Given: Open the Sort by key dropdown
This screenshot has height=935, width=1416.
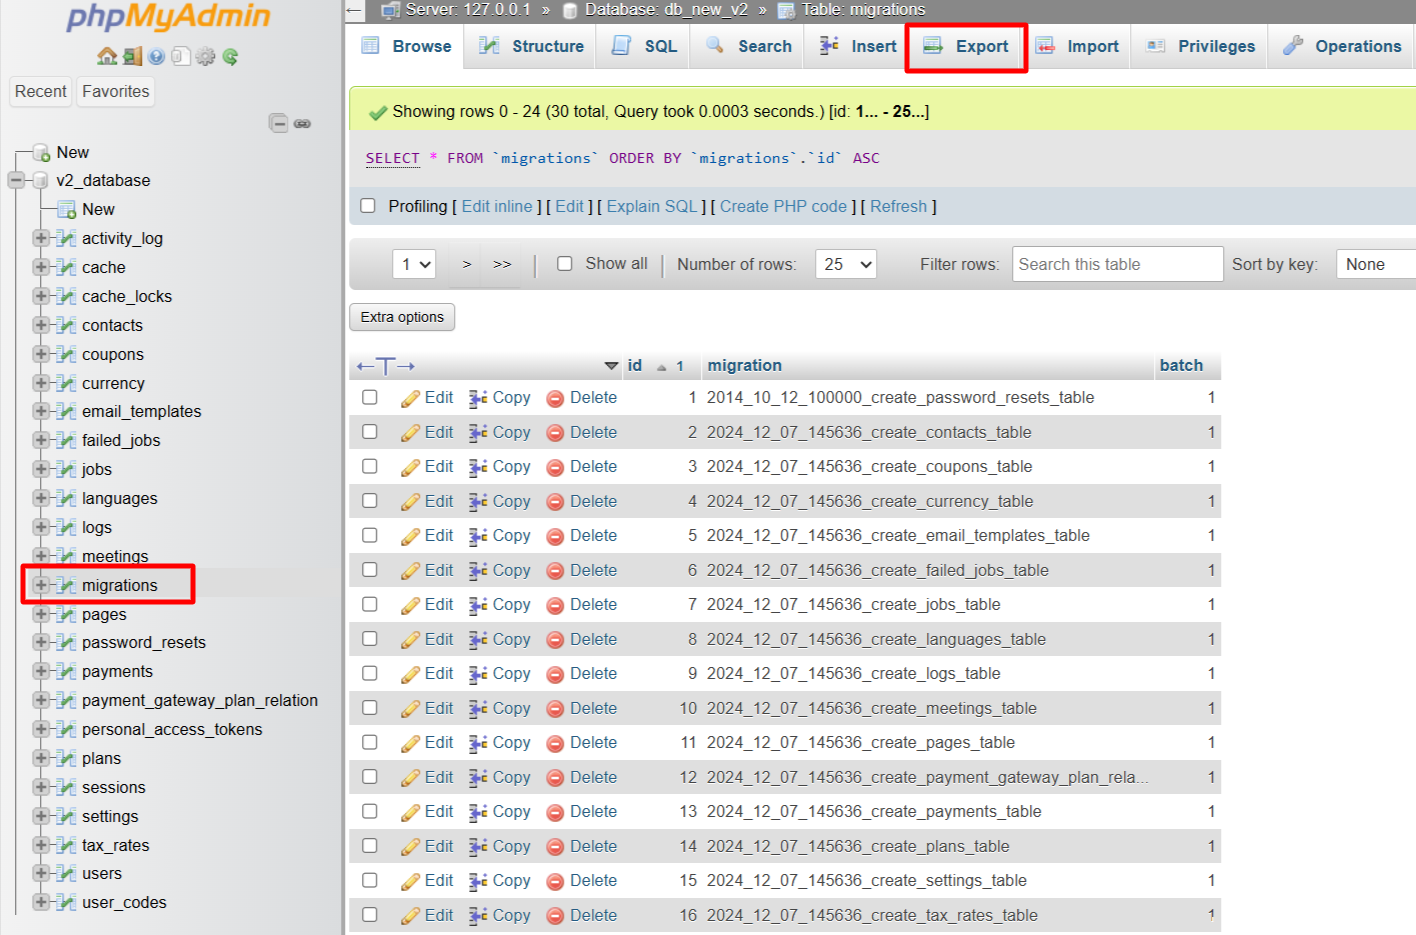Looking at the screenshot, I should pos(1375,264).
